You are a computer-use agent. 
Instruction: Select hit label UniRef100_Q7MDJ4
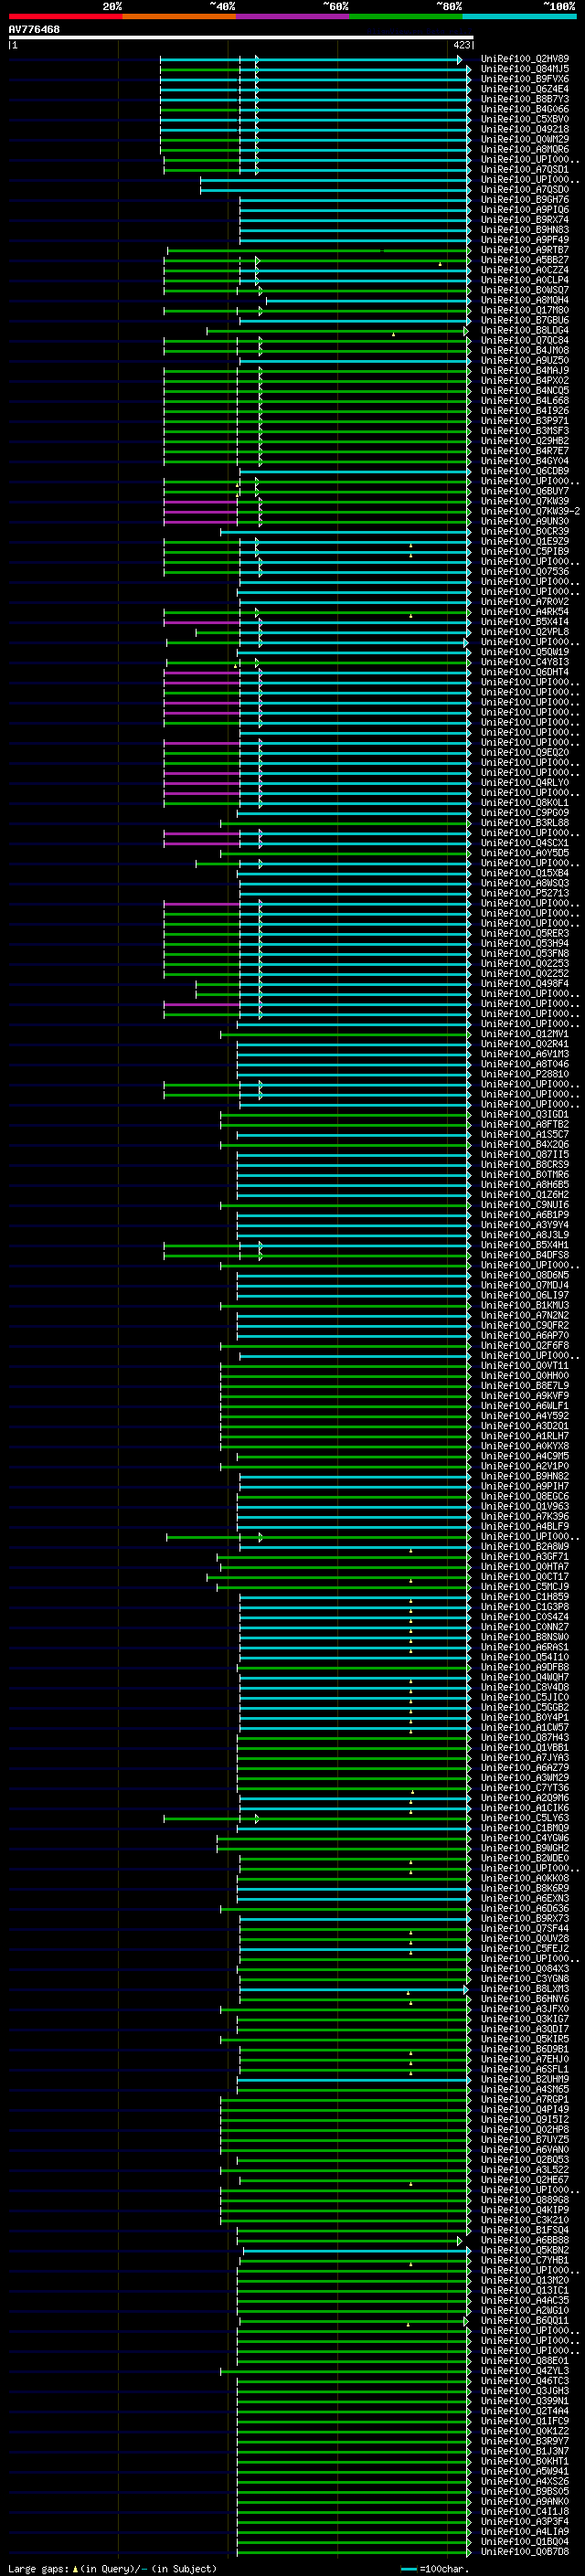click(525, 1285)
